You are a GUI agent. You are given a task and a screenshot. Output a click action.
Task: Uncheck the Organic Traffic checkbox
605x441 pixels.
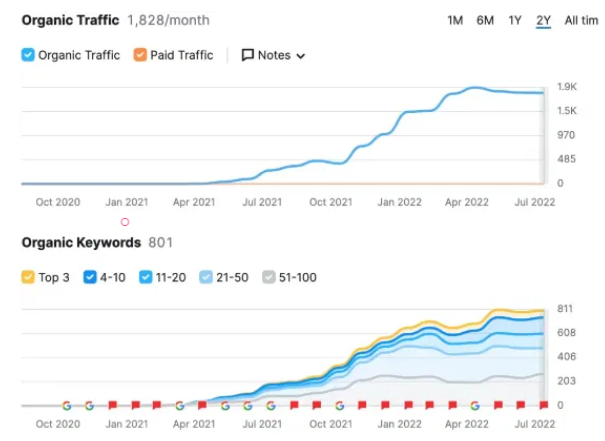[x=27, y=55]
